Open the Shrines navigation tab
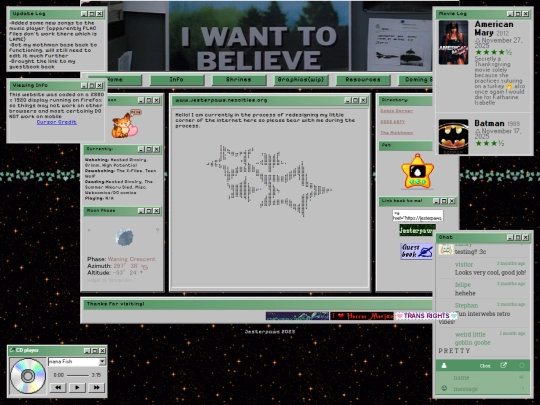The image size is (540, 405). (239, 80)
